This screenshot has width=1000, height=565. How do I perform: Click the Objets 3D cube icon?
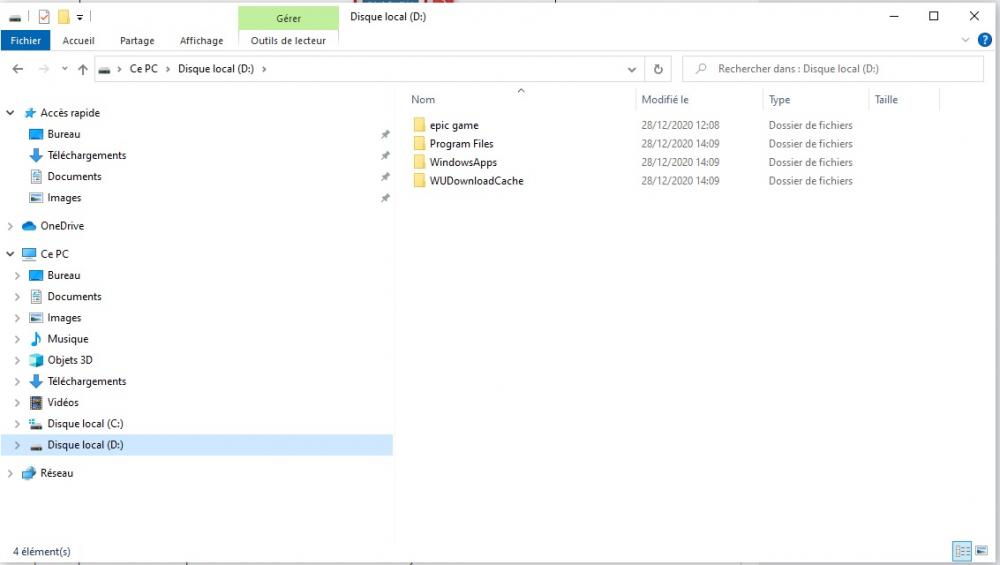coord(36,360)
